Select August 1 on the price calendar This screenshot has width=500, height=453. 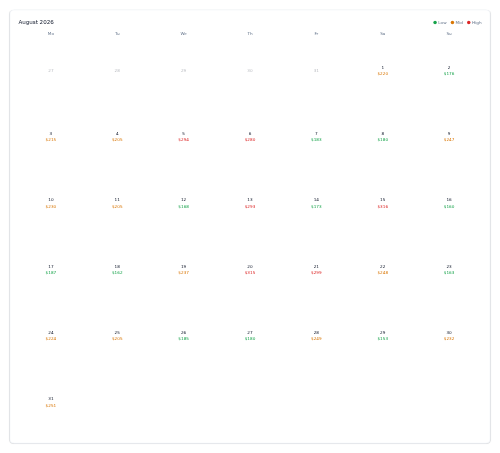click(x=383, y=70)
